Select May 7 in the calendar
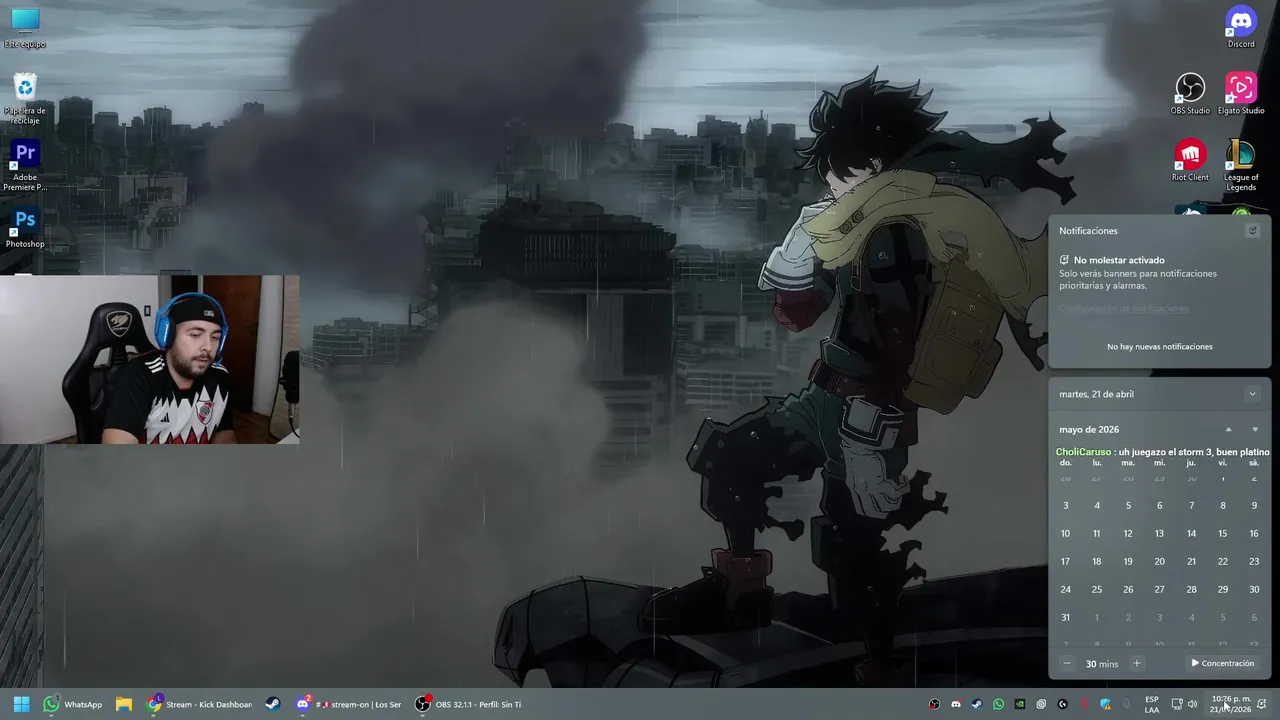This screenshot has width=1280, height=720. click(1191, 506)
